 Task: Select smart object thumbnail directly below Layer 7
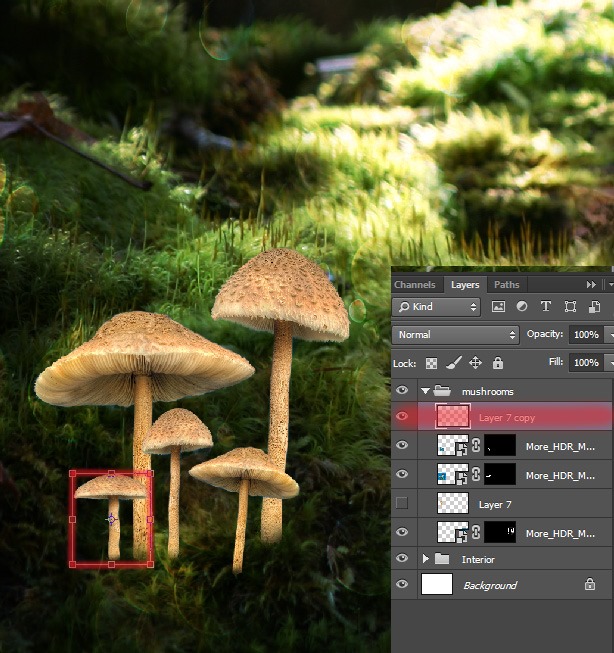click(x=453, y=532)
